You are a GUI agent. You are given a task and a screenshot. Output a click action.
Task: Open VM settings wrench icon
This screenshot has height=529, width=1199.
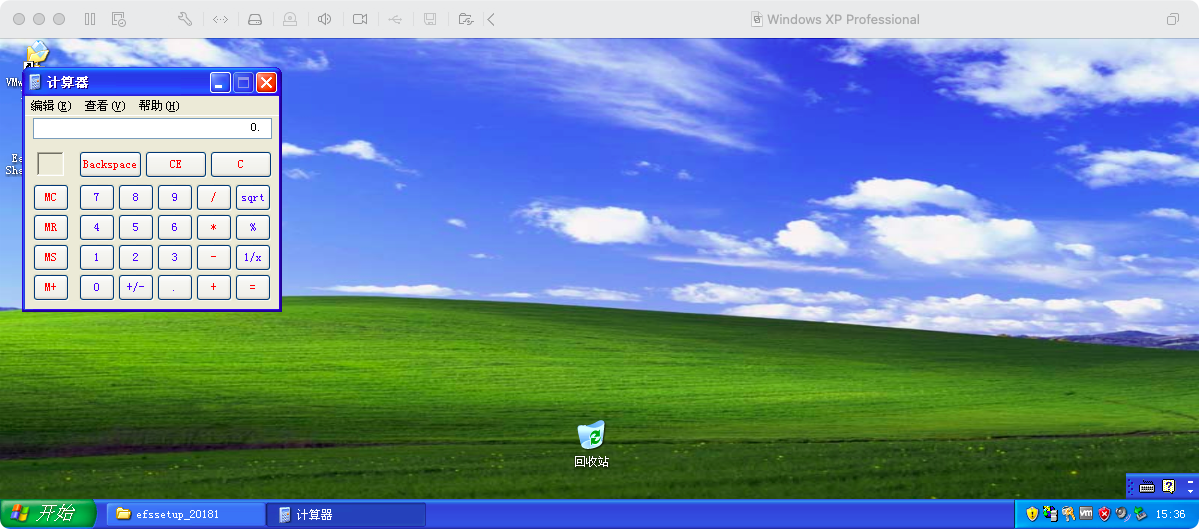pos(185,19)
